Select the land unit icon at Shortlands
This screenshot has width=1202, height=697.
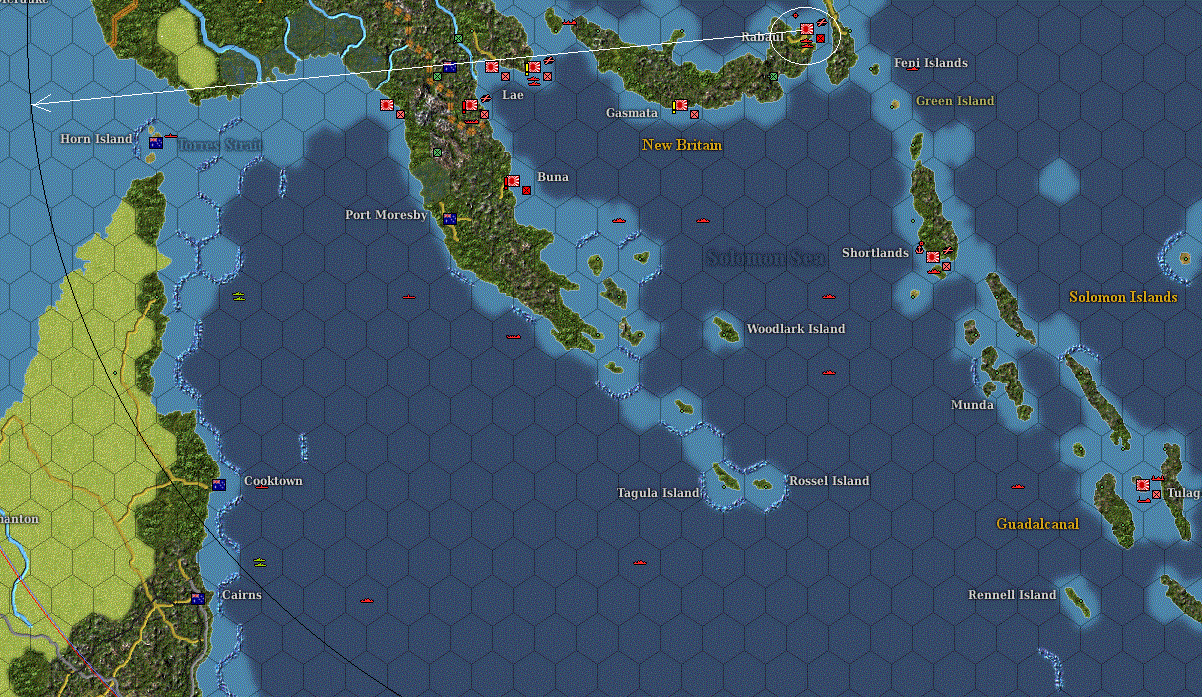(947, 266)
